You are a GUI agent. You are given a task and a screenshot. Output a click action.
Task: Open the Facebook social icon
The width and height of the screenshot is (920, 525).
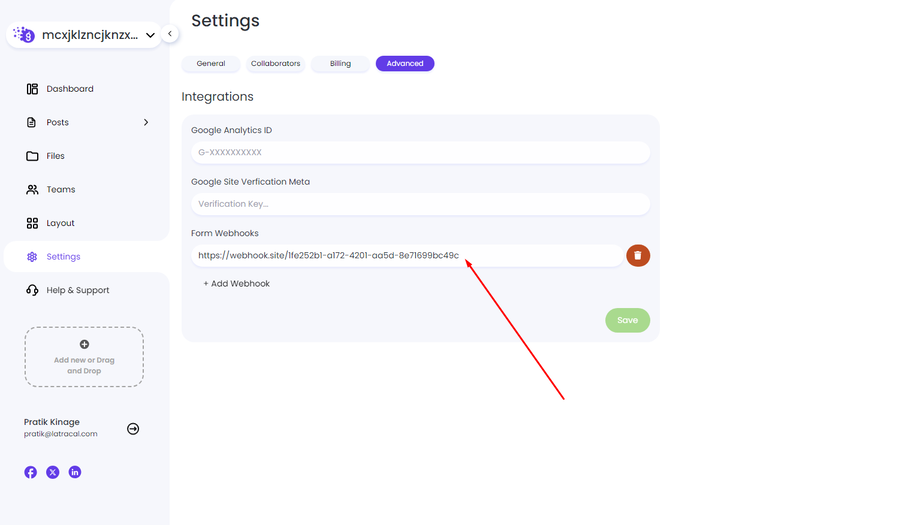coord(31,472)
